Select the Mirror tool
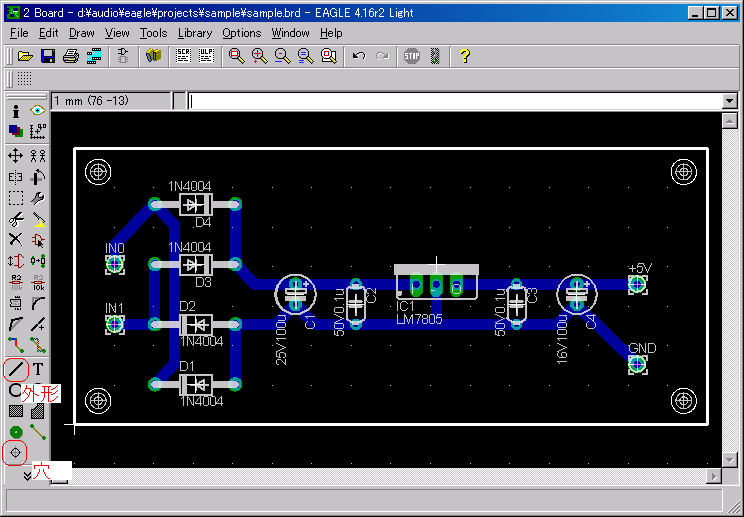744x517 pixels. 16,177
